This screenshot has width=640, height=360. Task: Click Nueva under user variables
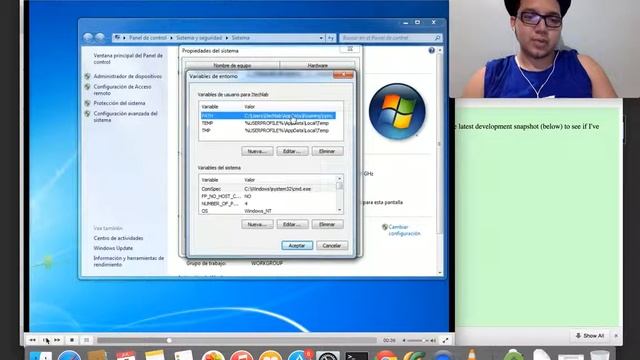click(x=257, y=151)
